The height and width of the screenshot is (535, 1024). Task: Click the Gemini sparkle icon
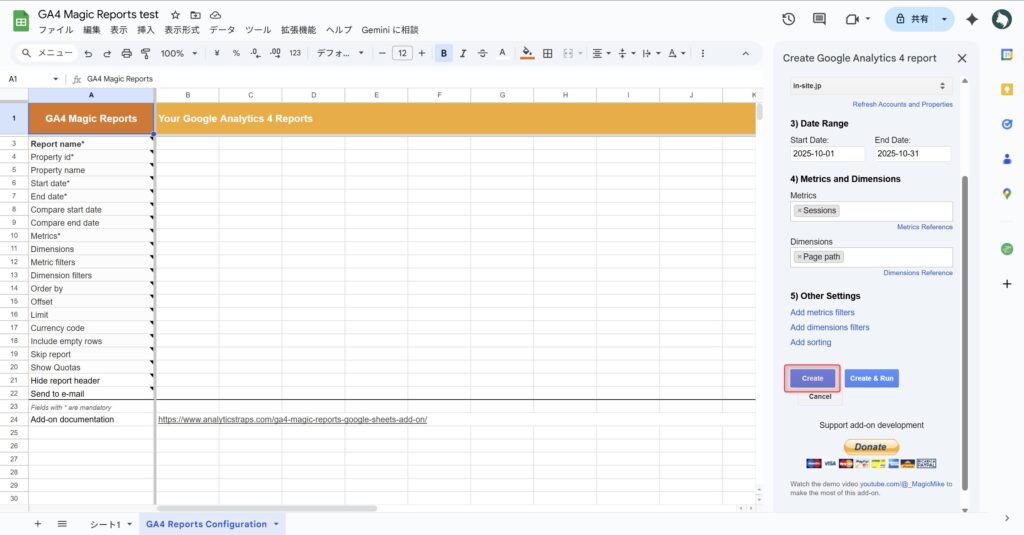pyautogui.click(x=971, y=19)
